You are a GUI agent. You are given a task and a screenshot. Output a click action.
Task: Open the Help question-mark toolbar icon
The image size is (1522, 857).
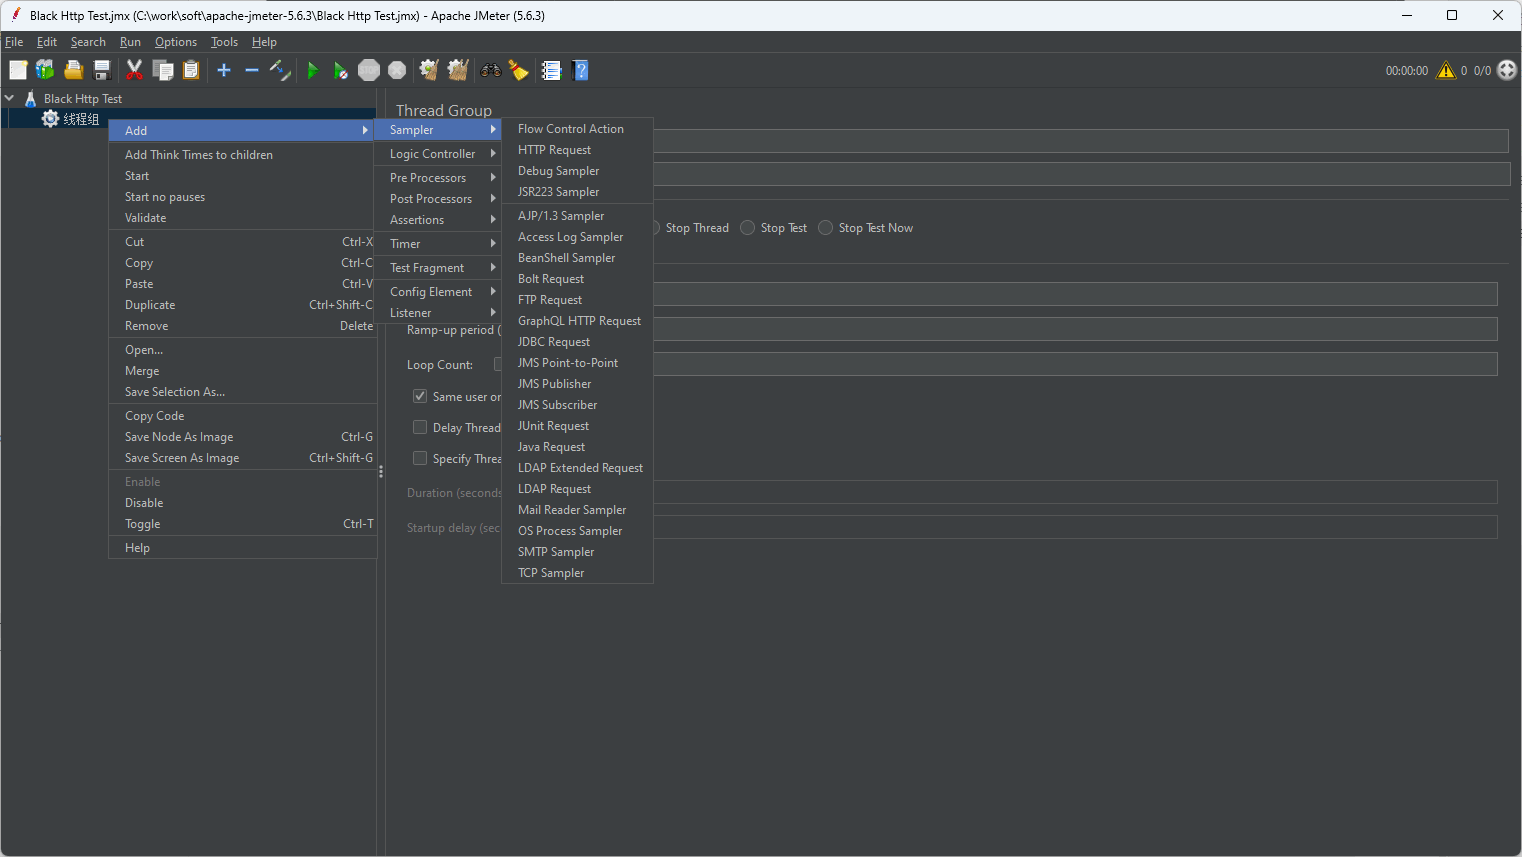pos(581,70)
